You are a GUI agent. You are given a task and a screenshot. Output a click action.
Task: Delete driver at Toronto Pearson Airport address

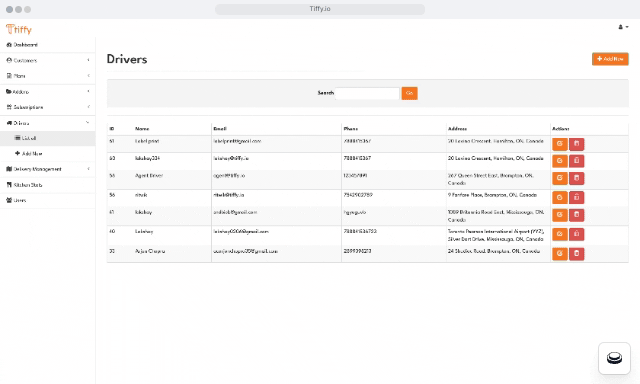coord(576,234)
